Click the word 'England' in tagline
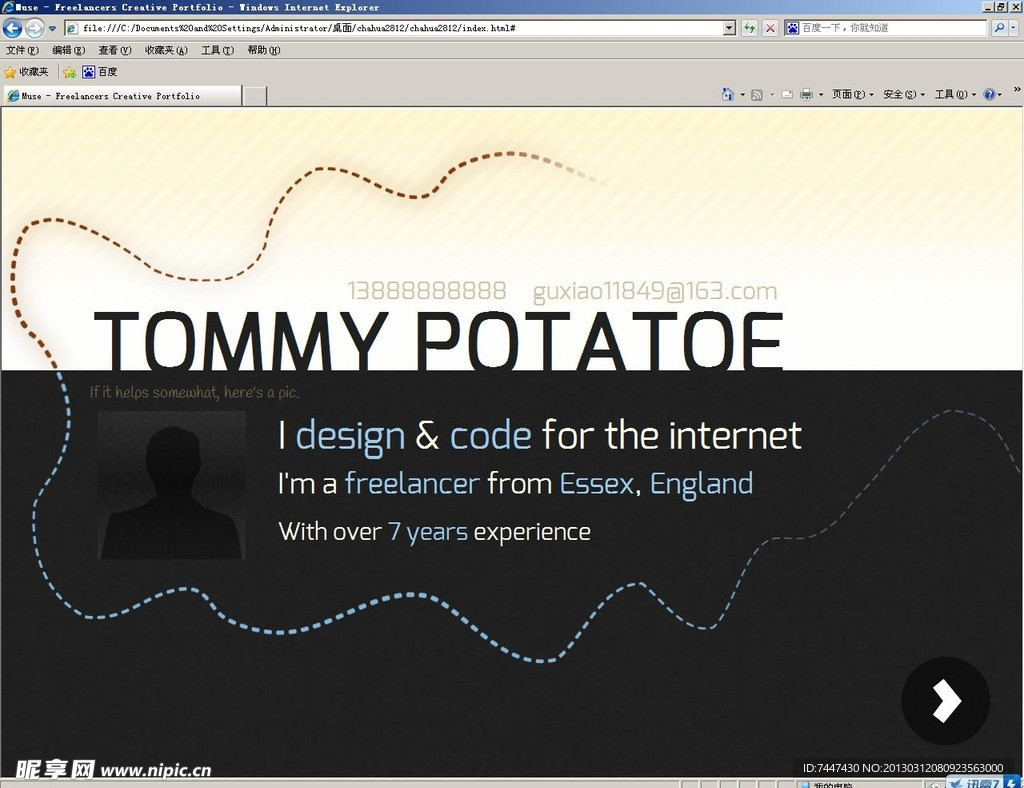The width and height of the screenshot is (1024, 788). coord(701,484)
